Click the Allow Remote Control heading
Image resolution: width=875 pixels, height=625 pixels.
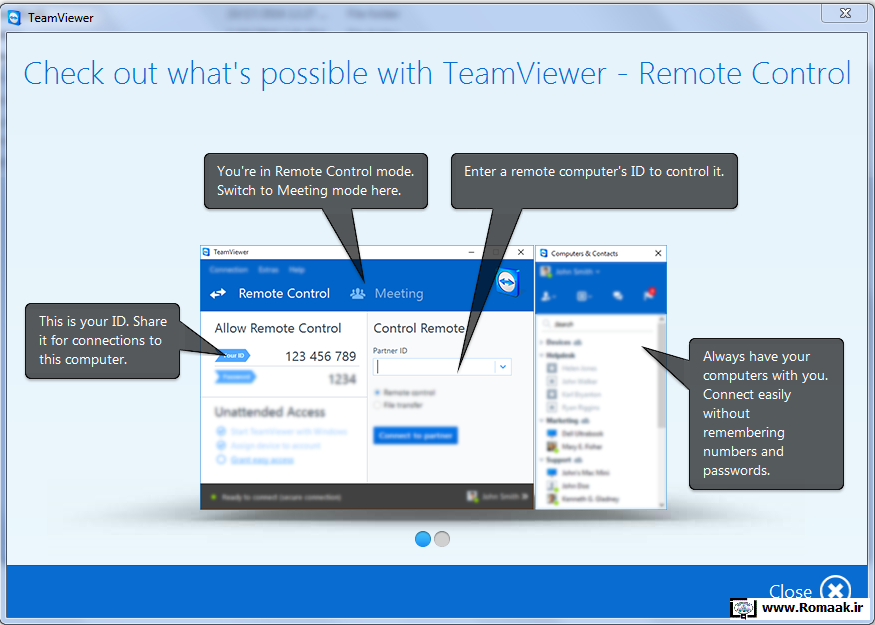pyautogui.click(x=278, y=328)
